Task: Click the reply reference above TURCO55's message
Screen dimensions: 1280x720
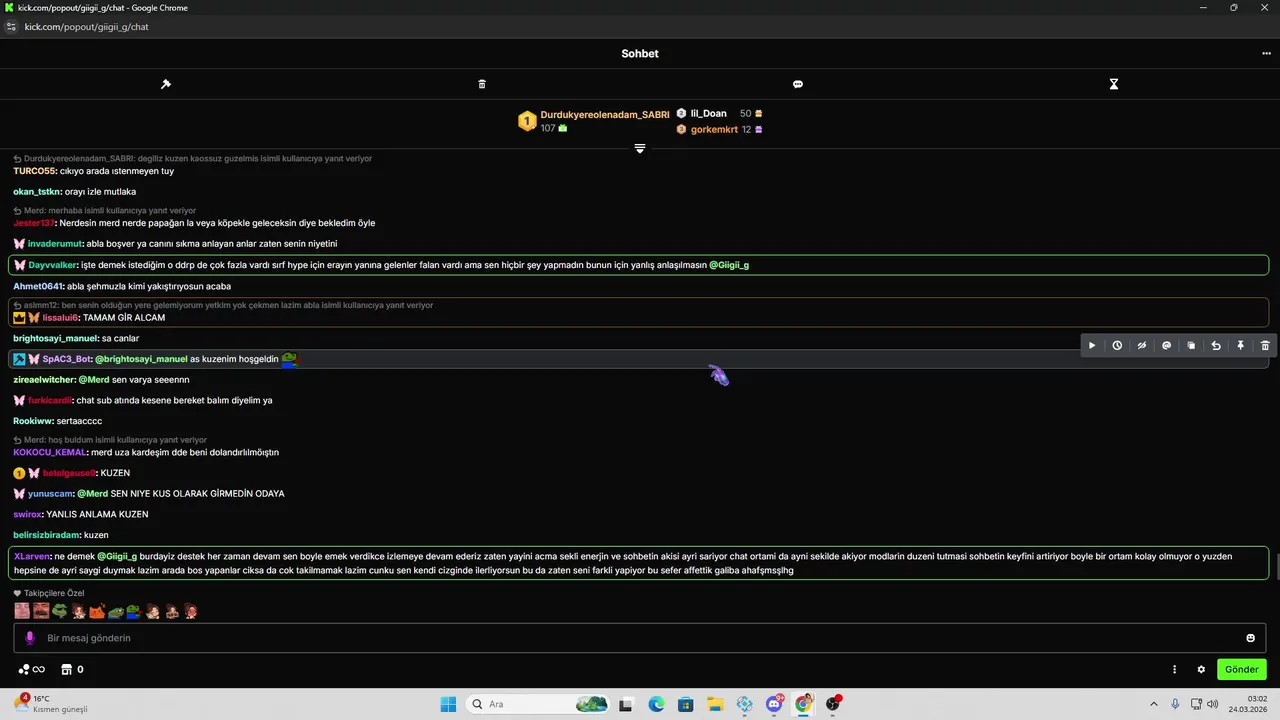Action: [192, 159]
